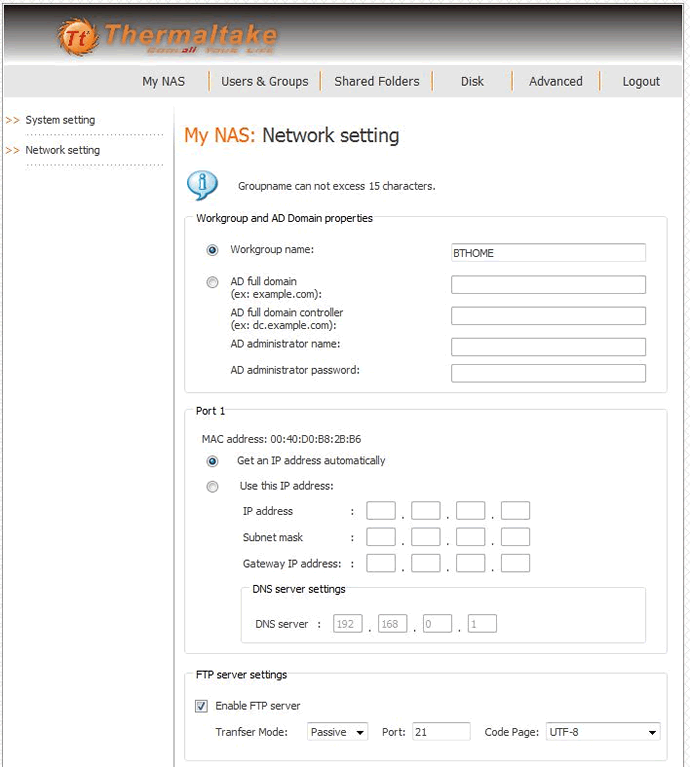This screenshot has width=690, height=767.
Task: Go to Network setting in sidebar
Action: pyautogui.click(x=63, y=150)
